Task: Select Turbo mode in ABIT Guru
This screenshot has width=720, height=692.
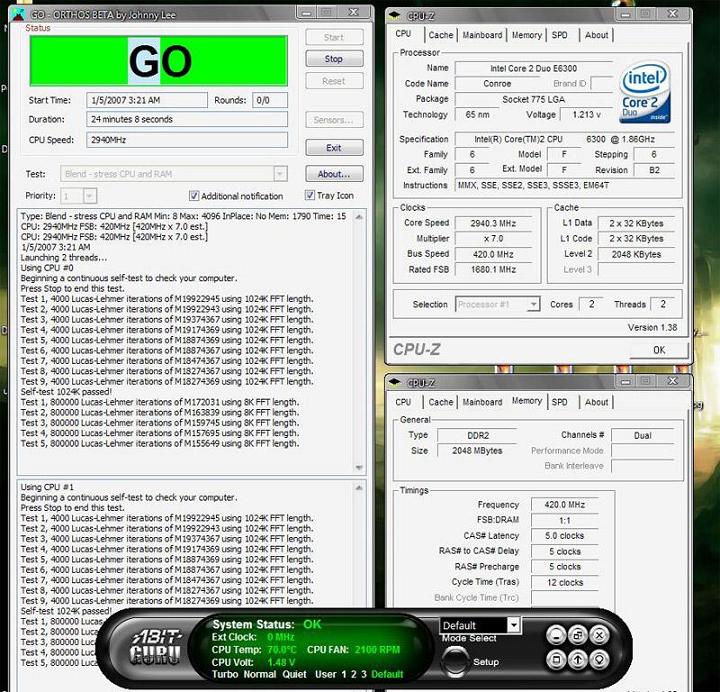Action: point(225,674)
